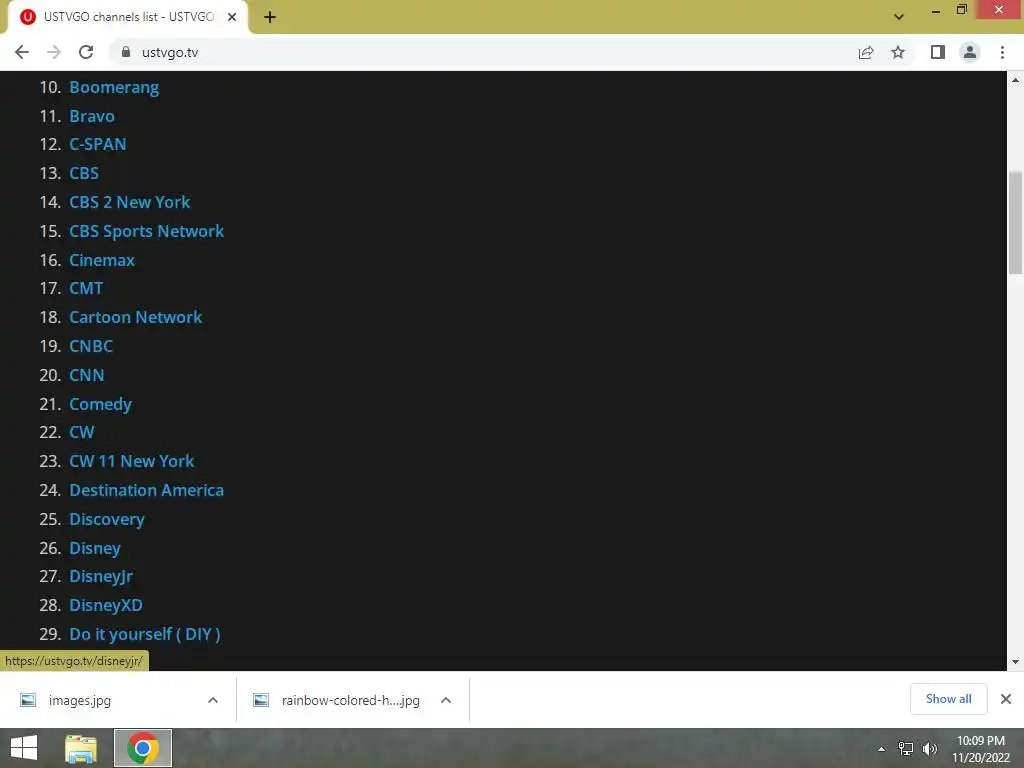Open the Chrome profile menu
Viewport: 1024px width, 768px height.
970,52
